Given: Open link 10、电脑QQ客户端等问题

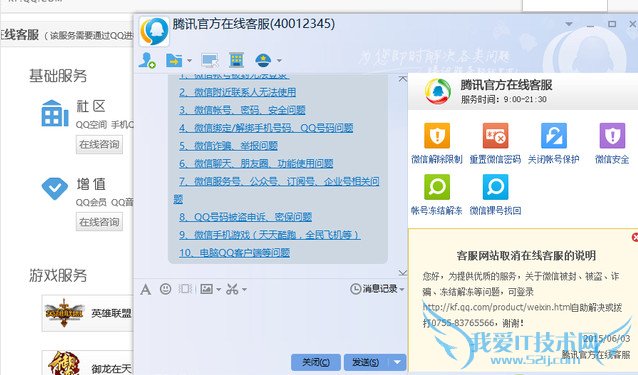Looking at the screenshot, I should 234,253.
